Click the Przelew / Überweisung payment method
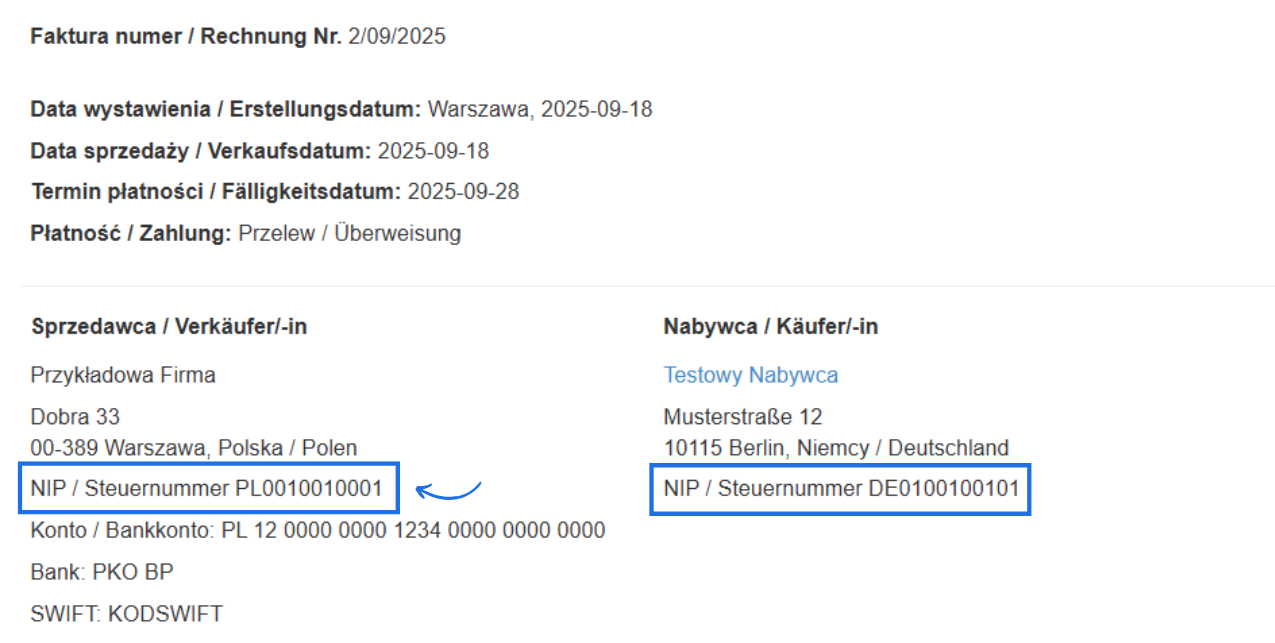 click(349, 233)
